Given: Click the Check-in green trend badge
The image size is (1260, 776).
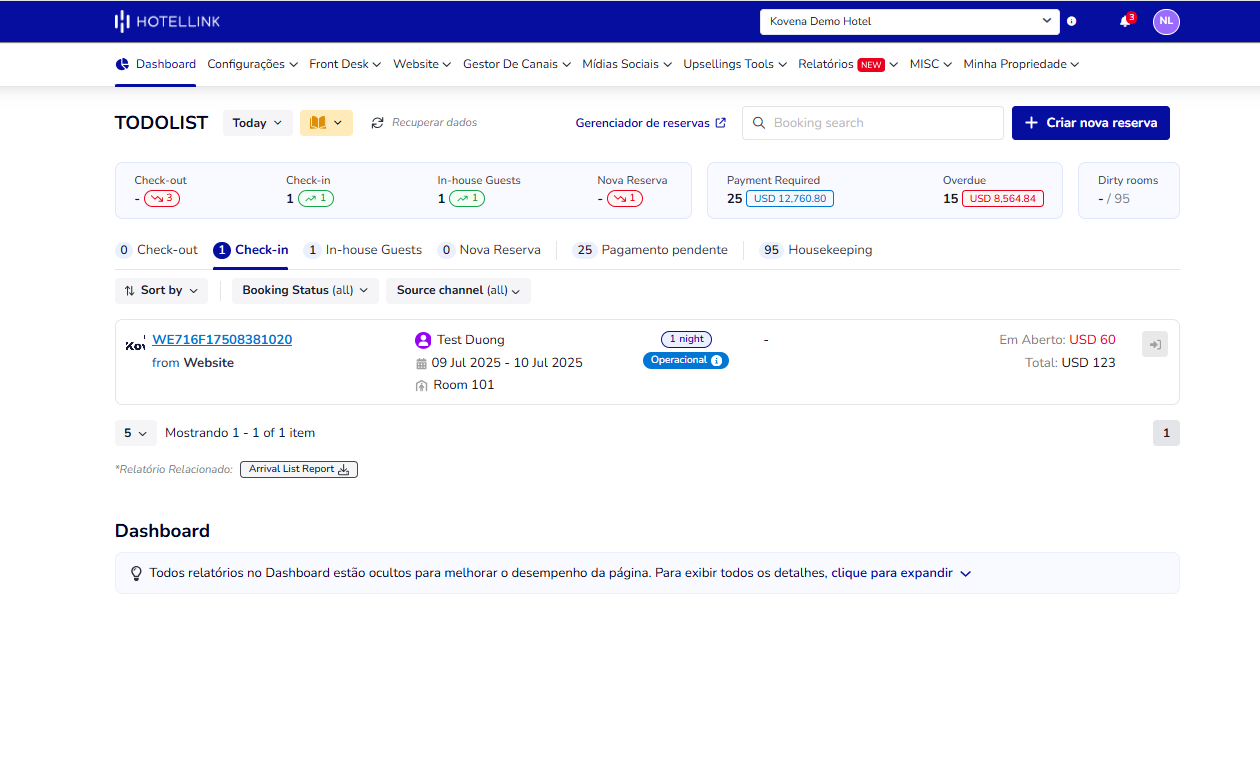Looking at the screenshot, I should click(x=316, y=198).
